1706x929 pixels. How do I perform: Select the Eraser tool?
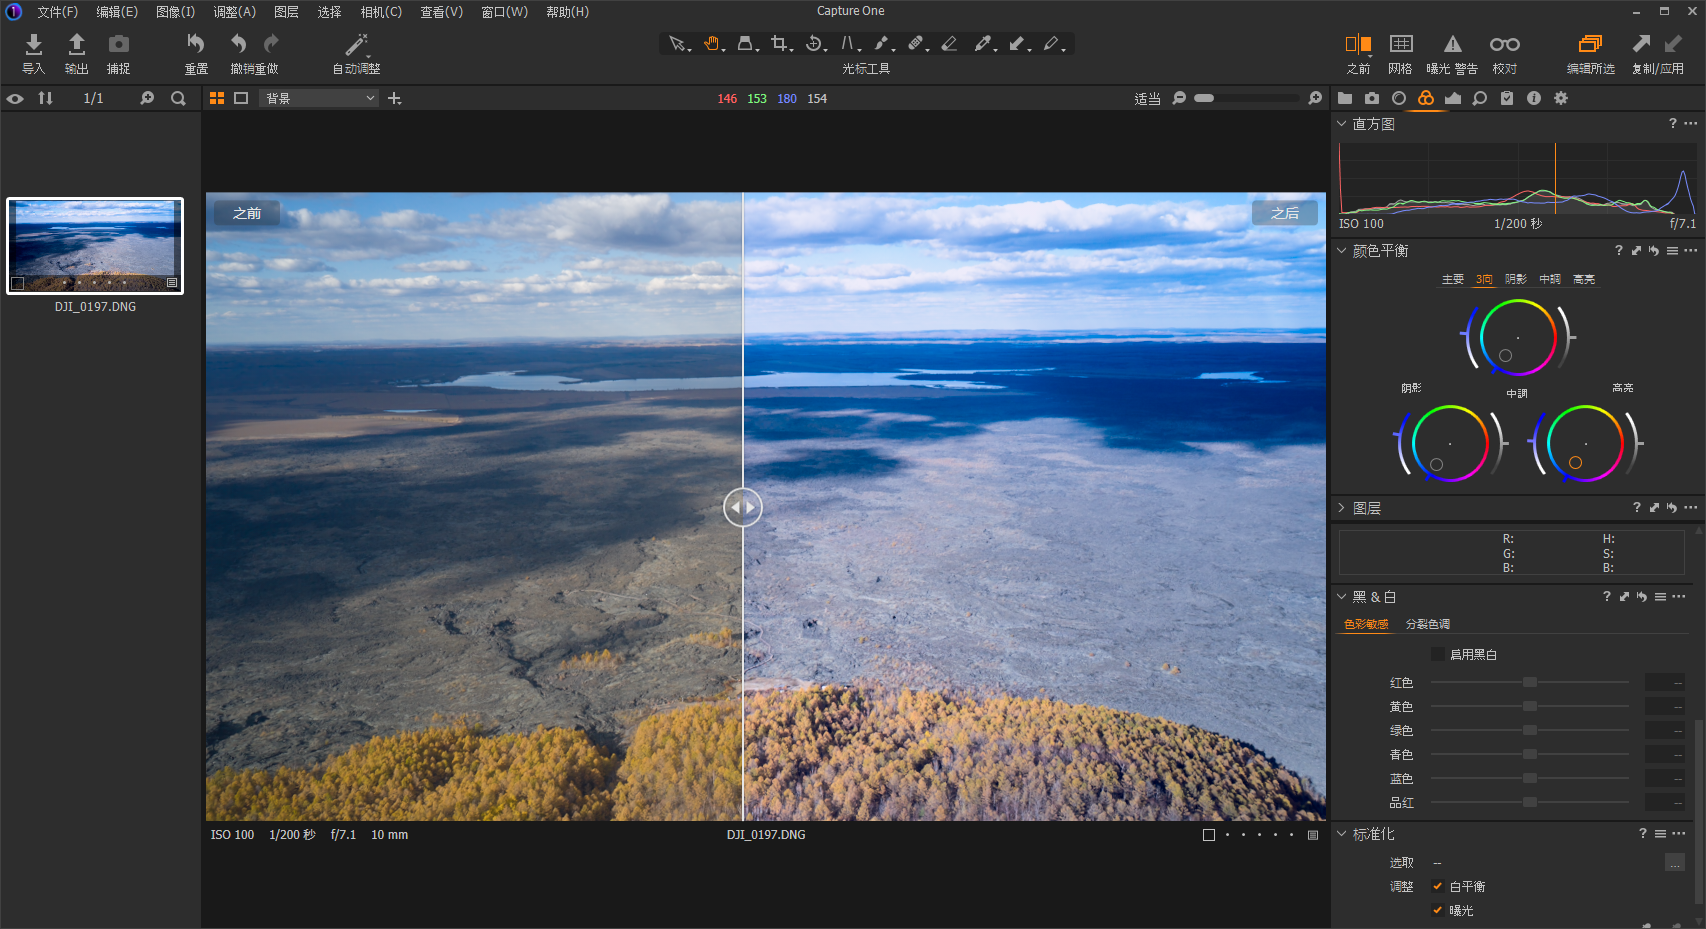950,44
